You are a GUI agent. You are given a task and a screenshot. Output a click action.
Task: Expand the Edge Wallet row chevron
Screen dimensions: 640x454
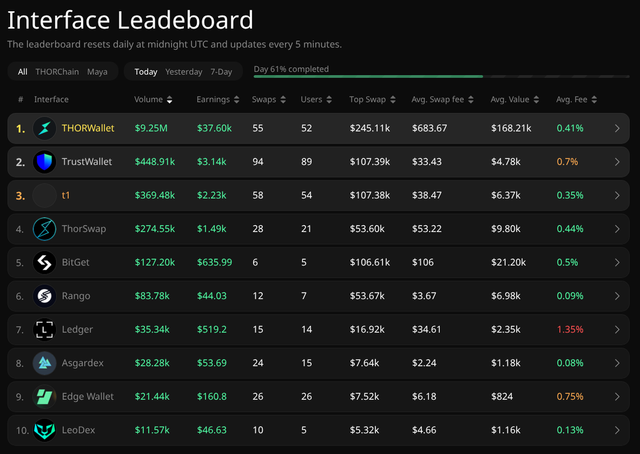[x=617, y=396]
